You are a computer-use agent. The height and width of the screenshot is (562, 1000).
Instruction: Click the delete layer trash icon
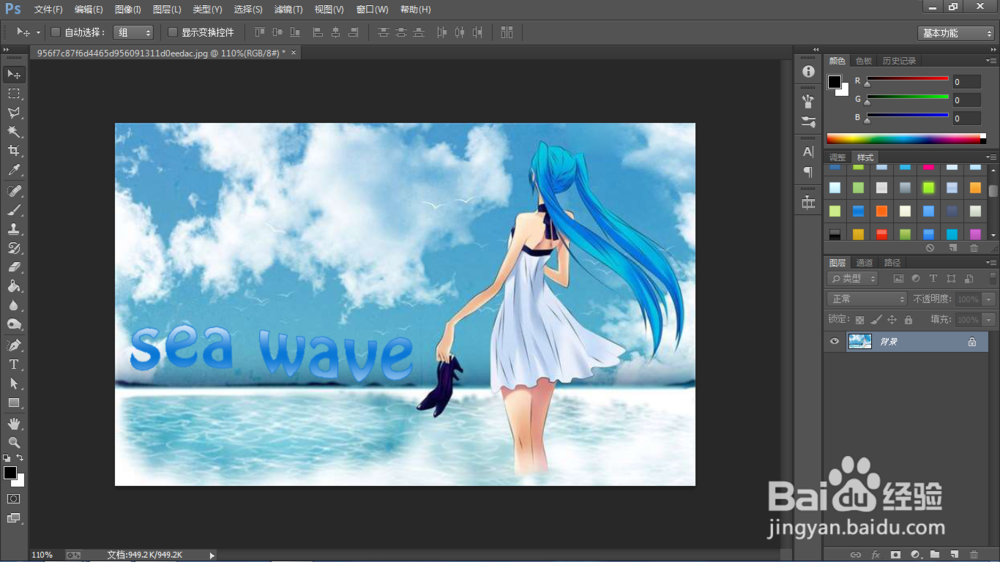click(x=973, y=554)
